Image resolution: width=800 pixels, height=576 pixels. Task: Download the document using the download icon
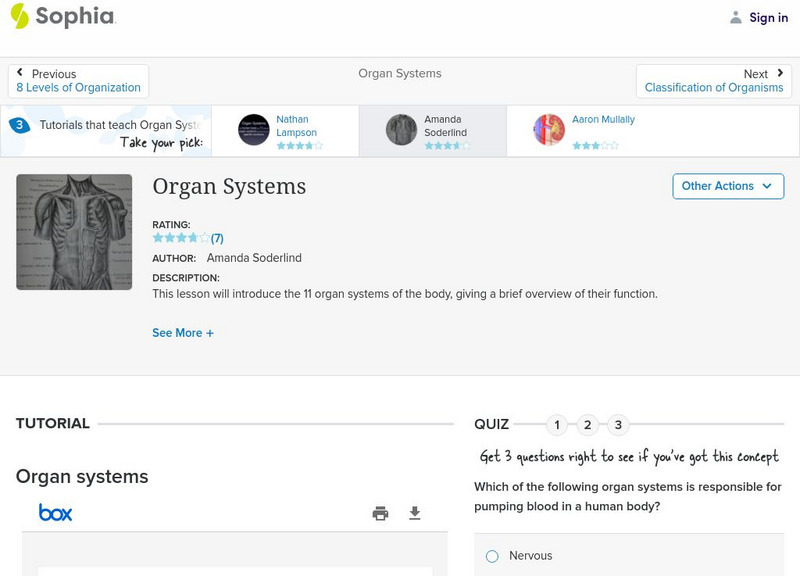(415, 514)
